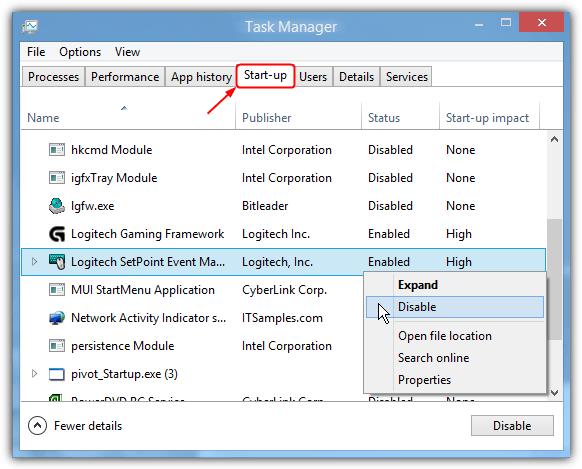Select the hkcmd Module row name
This screenshot has width=582, height=469.
click(112, 150)
